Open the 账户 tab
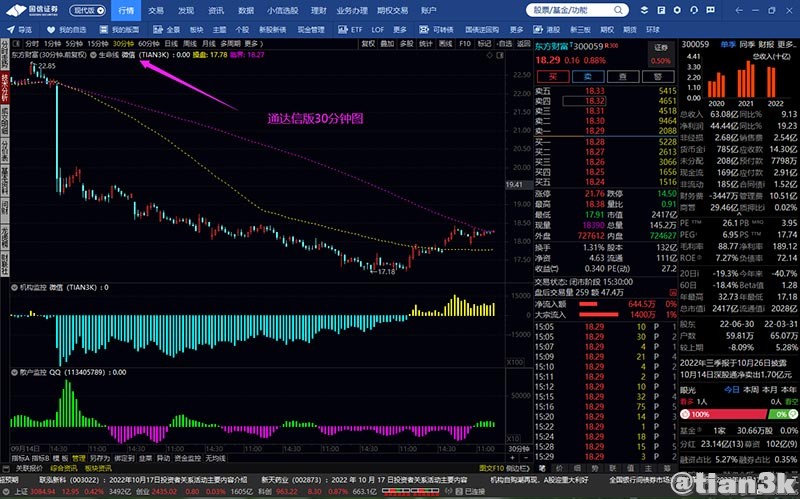 click(x=429, y=10)
